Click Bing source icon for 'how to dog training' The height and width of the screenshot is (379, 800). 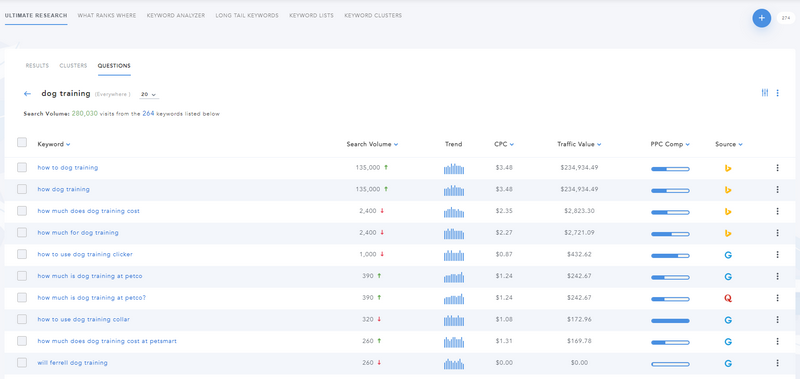(x=728, y=168)
